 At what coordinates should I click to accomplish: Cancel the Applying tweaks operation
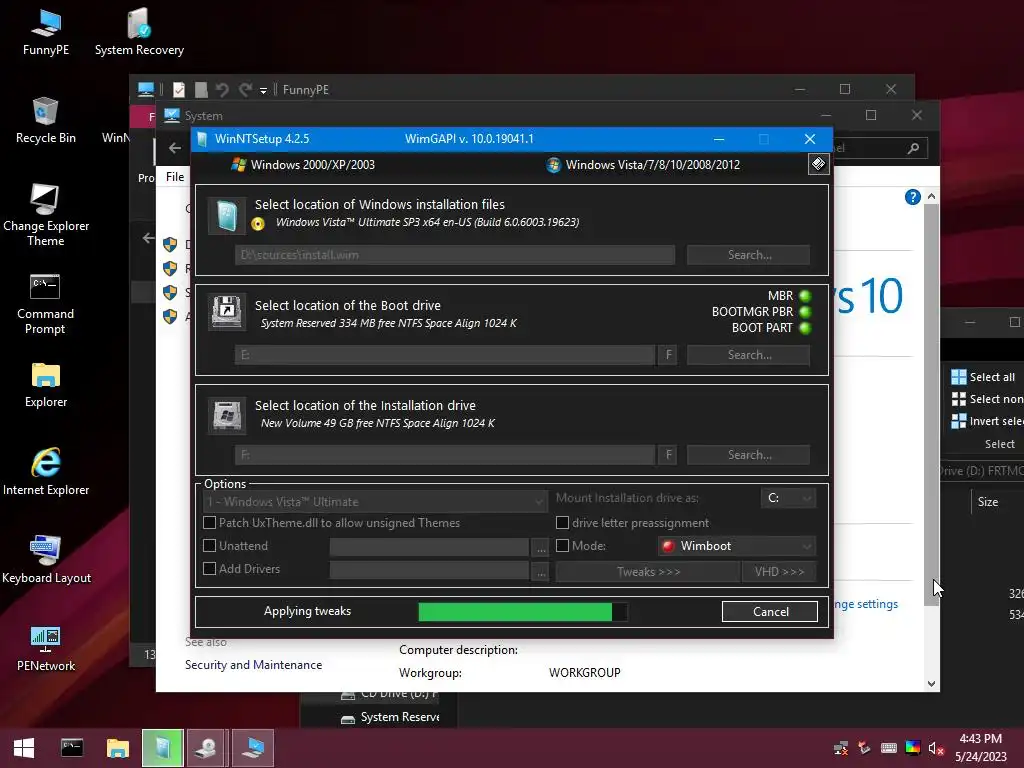point(770,611)
